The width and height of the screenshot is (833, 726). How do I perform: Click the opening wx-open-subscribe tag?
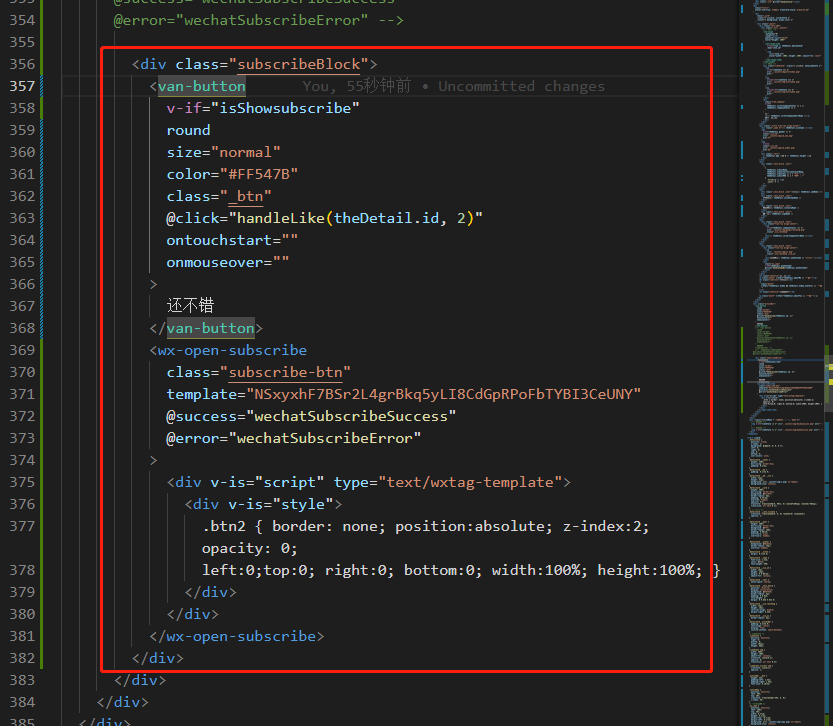[x=232, y=351]
